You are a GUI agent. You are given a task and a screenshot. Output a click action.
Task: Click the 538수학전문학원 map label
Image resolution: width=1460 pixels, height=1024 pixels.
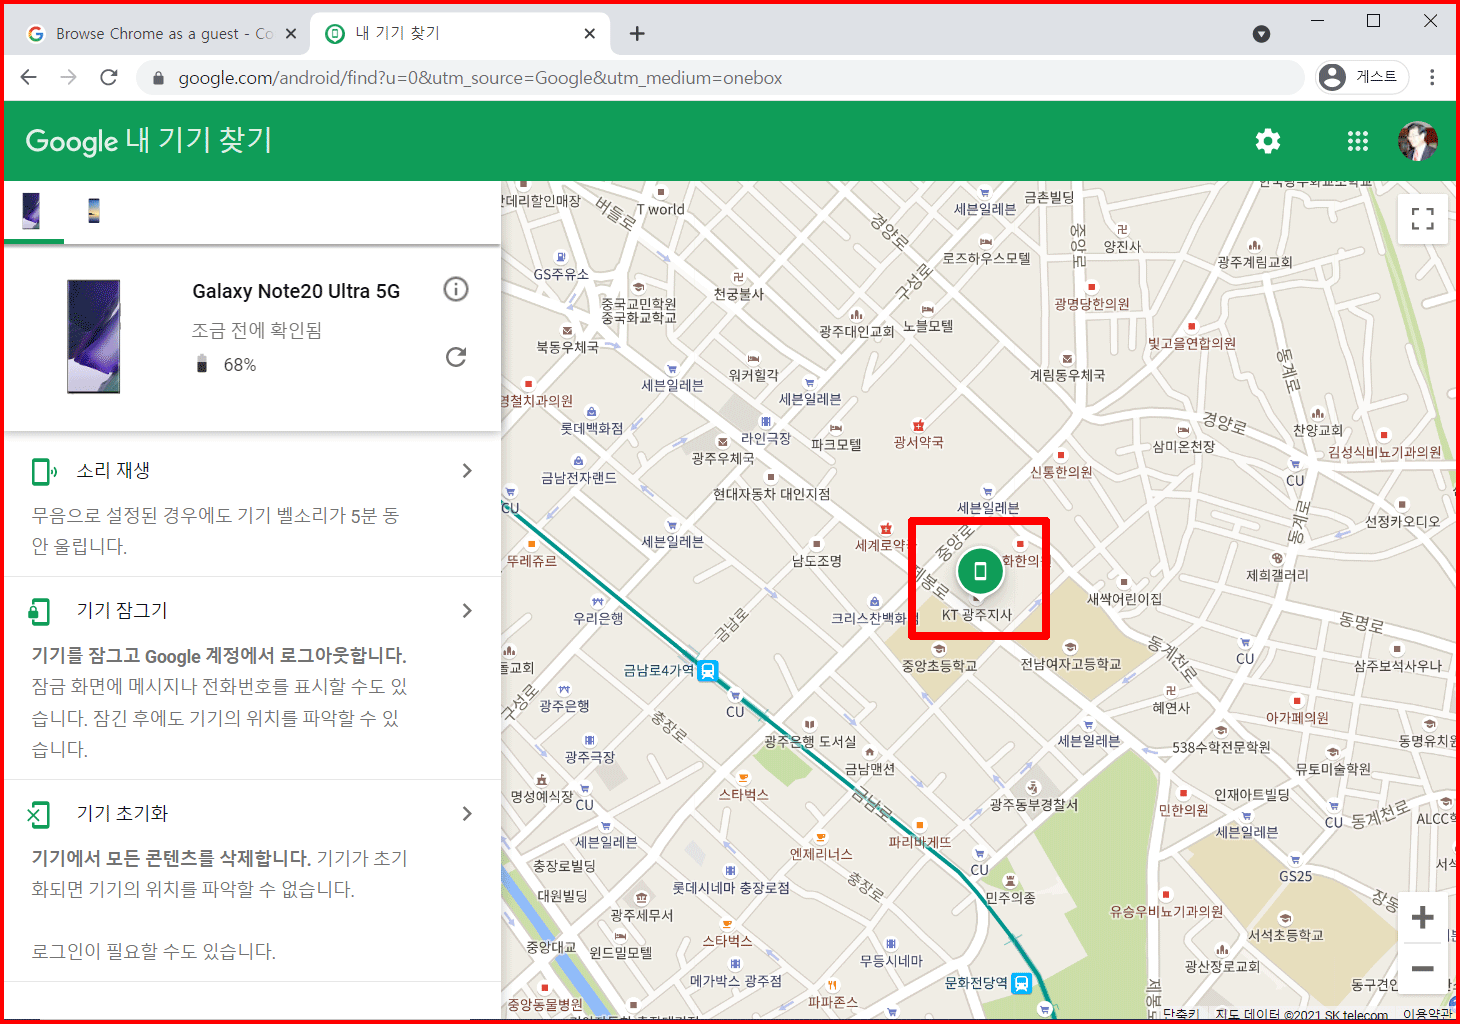pyautogui.click(x=1221, y=747)
